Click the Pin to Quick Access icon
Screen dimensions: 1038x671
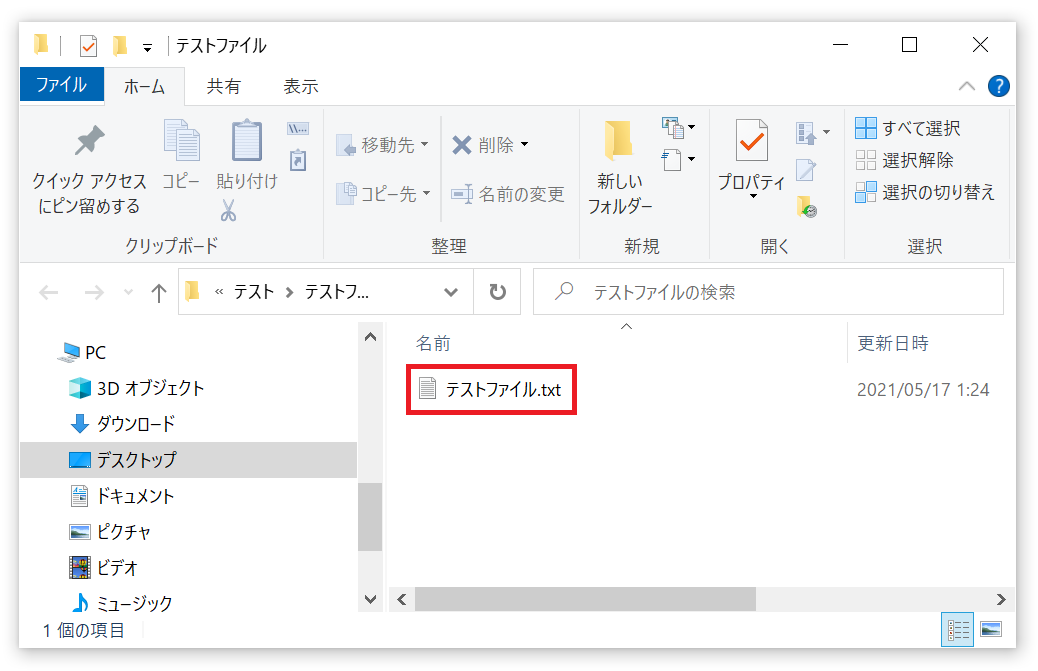coord(89,141)
